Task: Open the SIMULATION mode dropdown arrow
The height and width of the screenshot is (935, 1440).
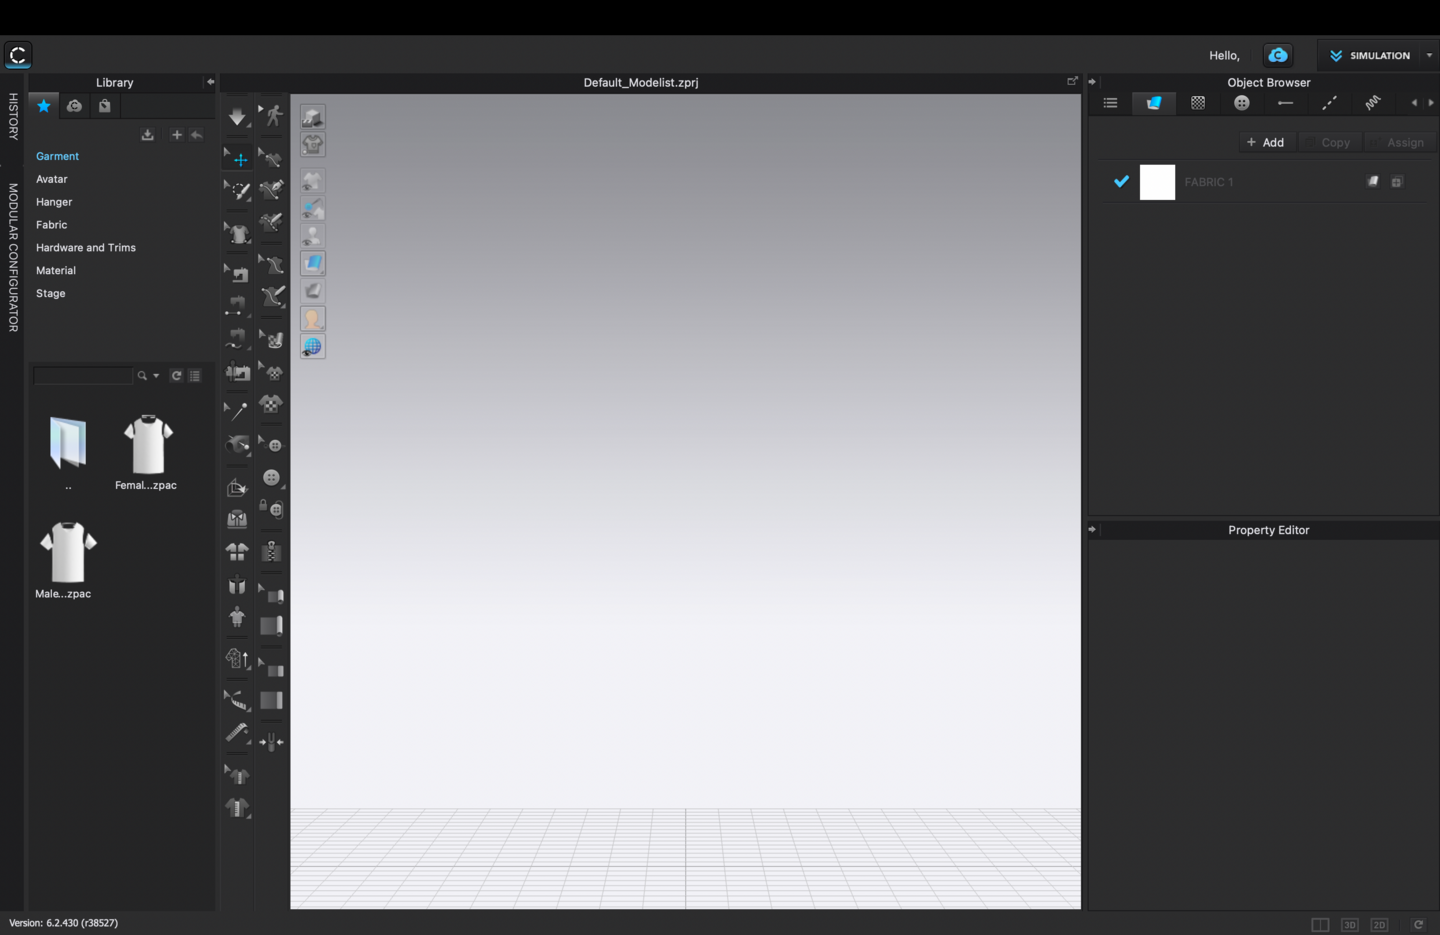Action: 1429,56
